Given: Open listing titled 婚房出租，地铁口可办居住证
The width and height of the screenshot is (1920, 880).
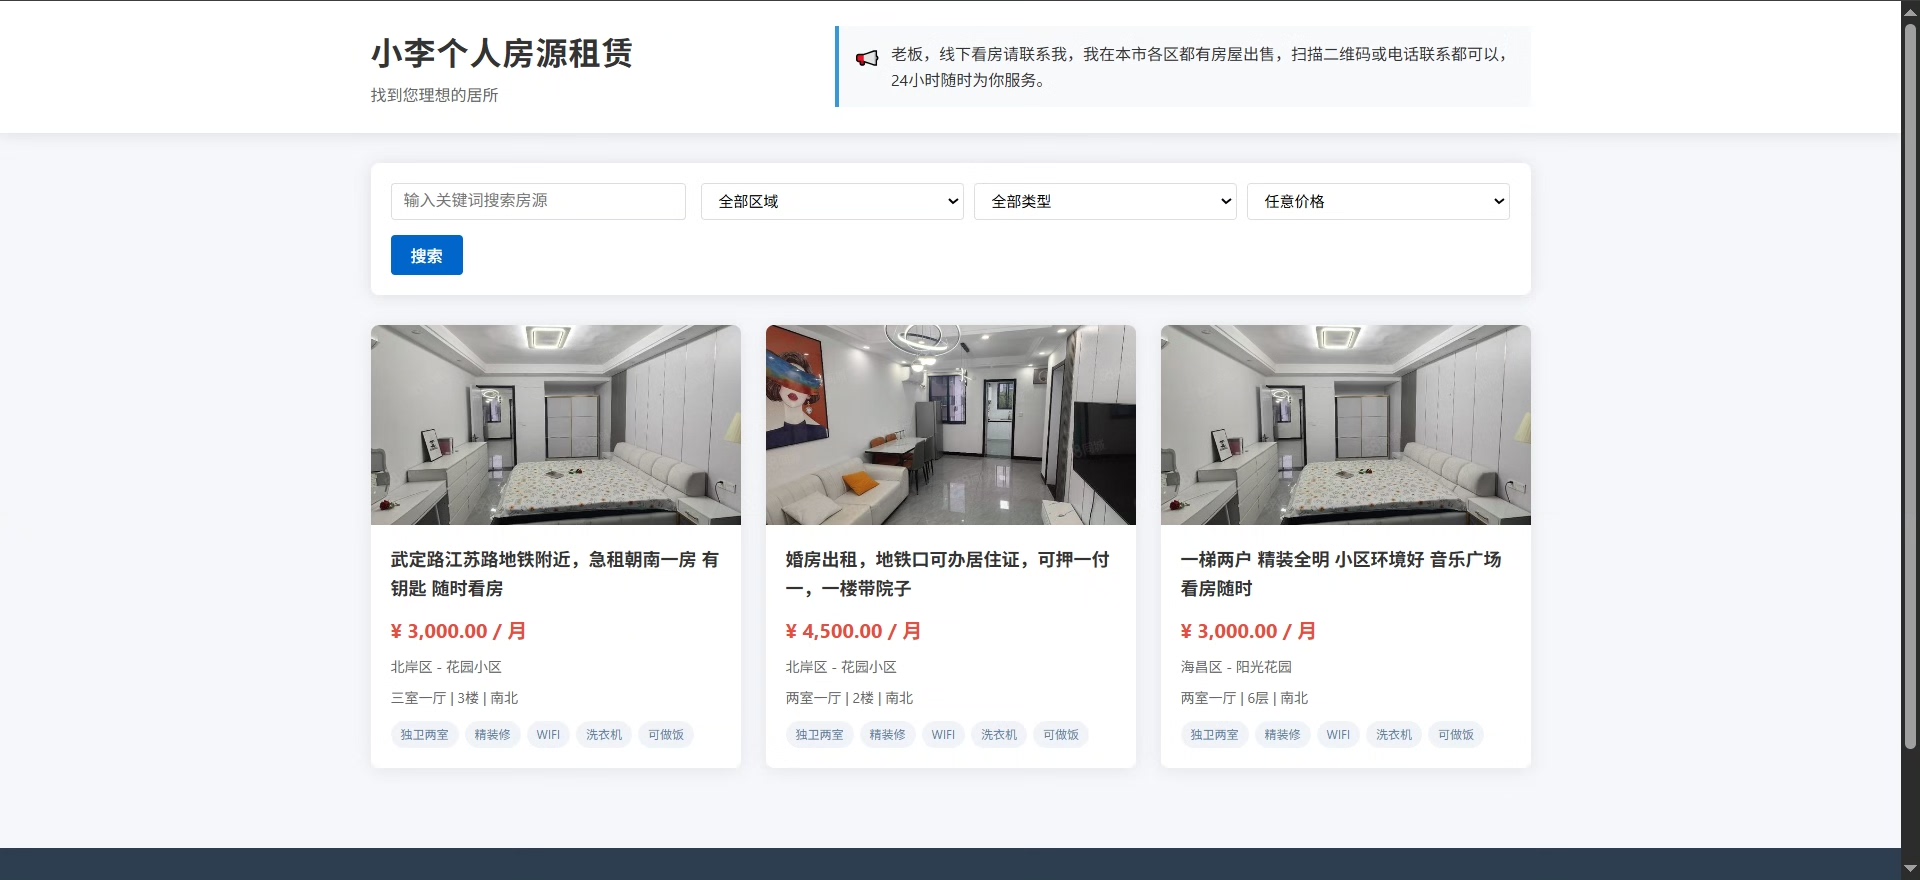Looking at the screenshot, I should [948, 574].
